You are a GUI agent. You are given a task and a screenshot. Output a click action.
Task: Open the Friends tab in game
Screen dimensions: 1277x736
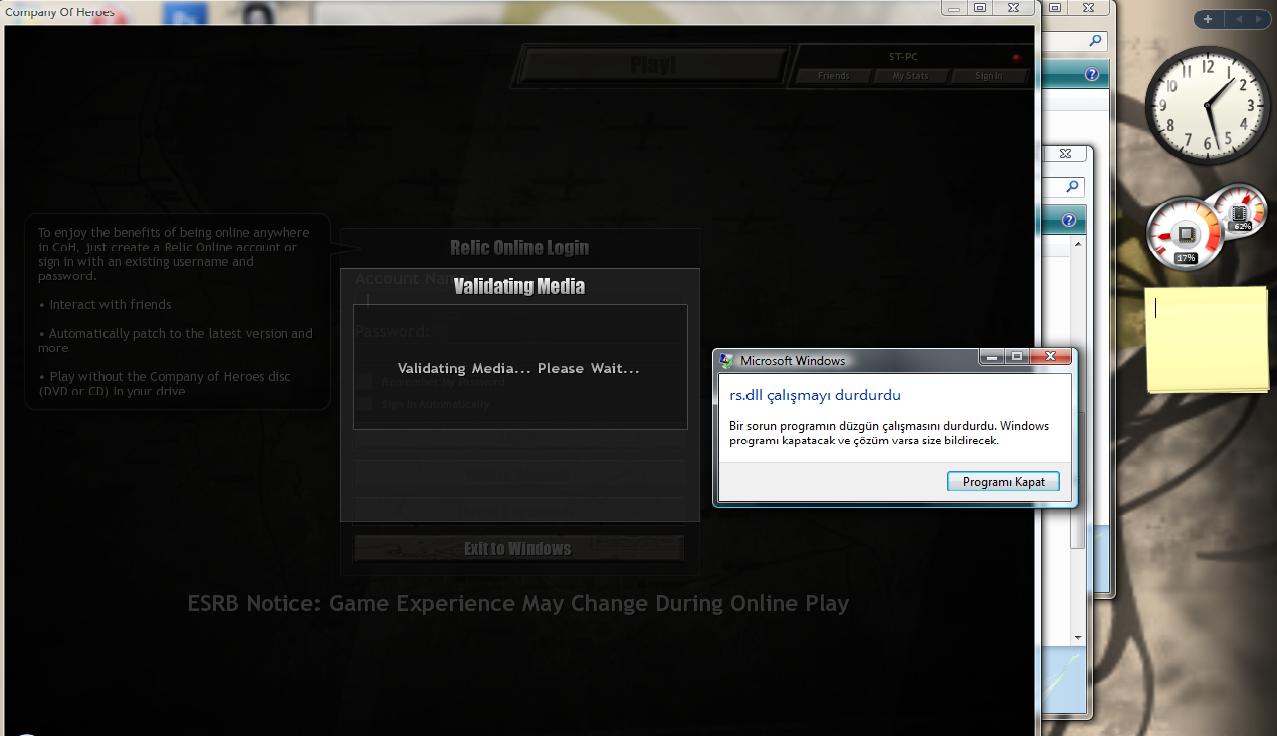[x=833, y=76]
